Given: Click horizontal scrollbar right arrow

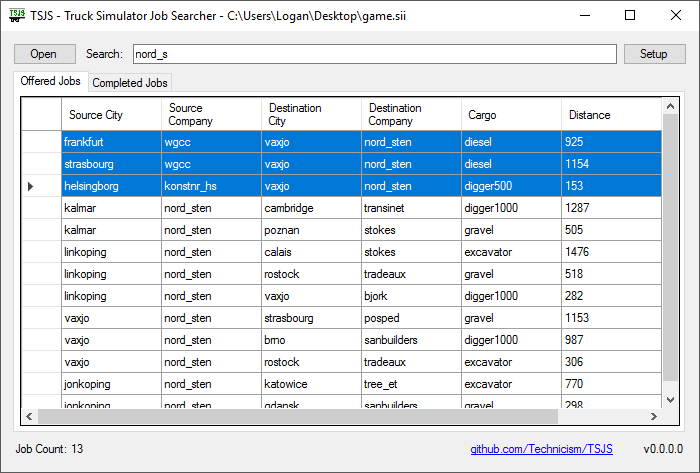Looking at the screenshot, I should 653,416.
